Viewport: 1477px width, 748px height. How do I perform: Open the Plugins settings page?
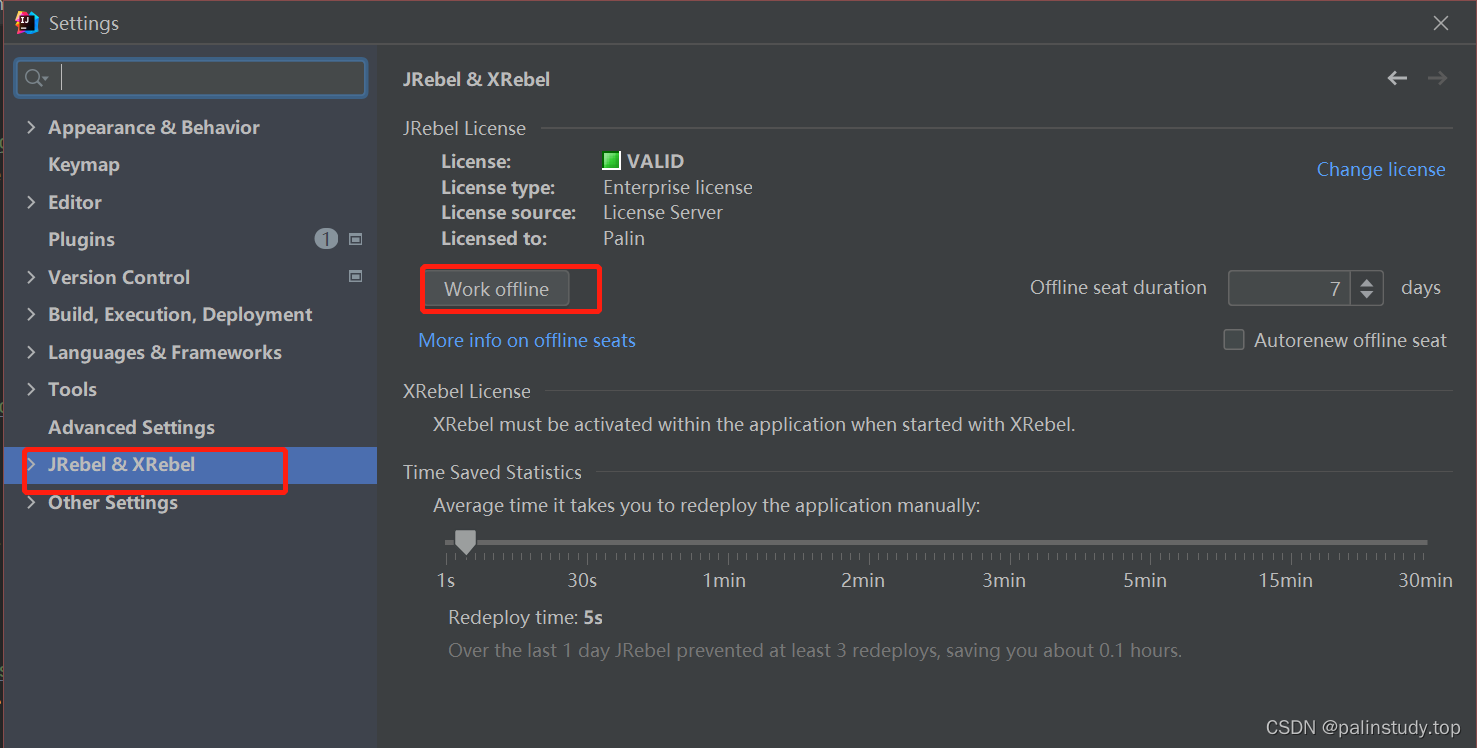click(81, 239)
